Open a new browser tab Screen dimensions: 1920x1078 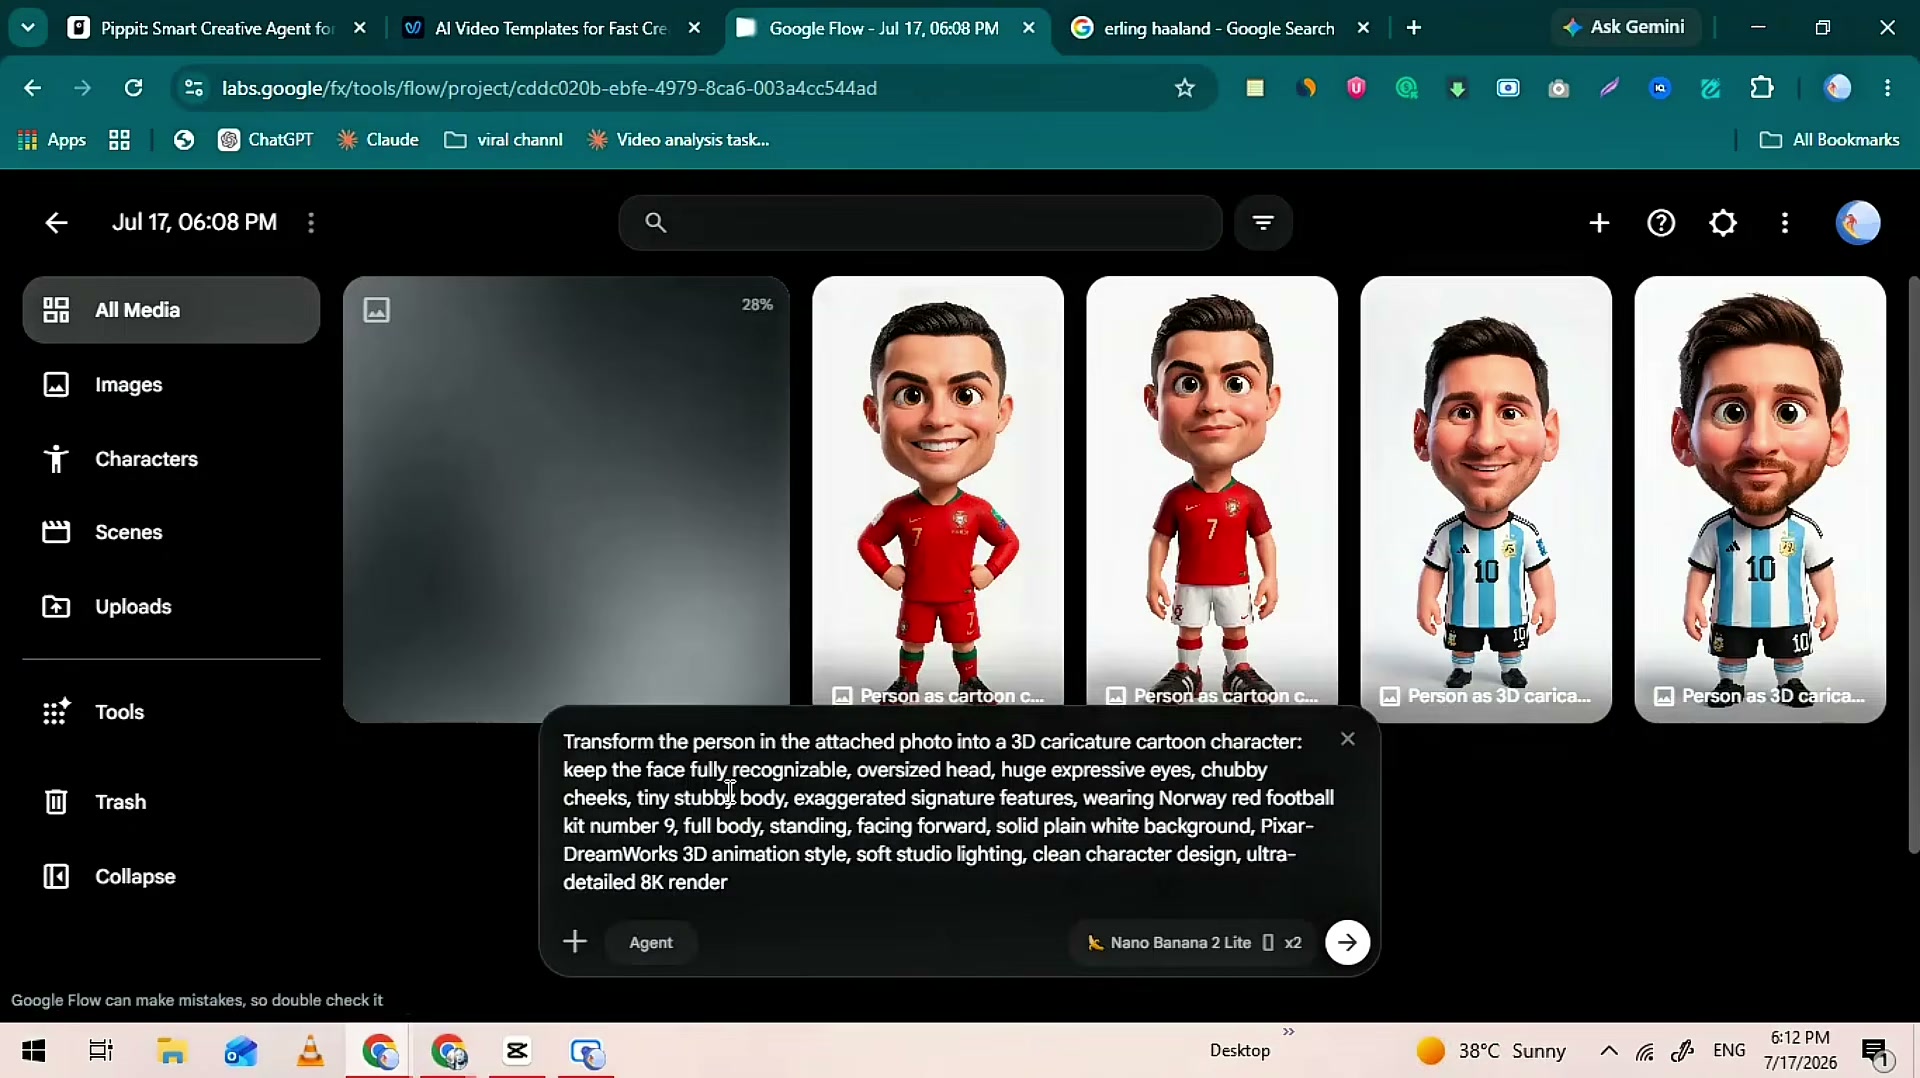tap(1414, 28)
